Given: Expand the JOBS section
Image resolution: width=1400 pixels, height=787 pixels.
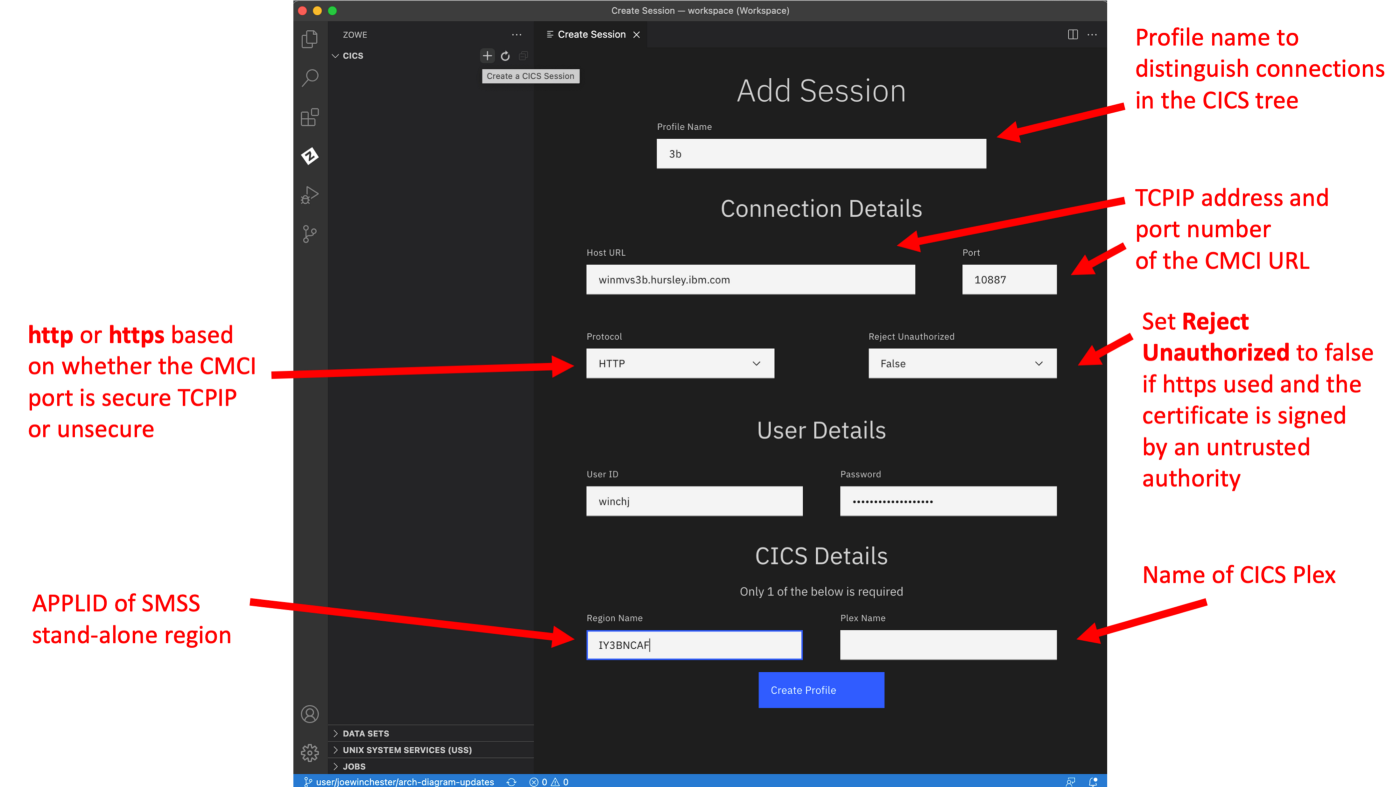Looking at the screenshot, I should point(431,766).
